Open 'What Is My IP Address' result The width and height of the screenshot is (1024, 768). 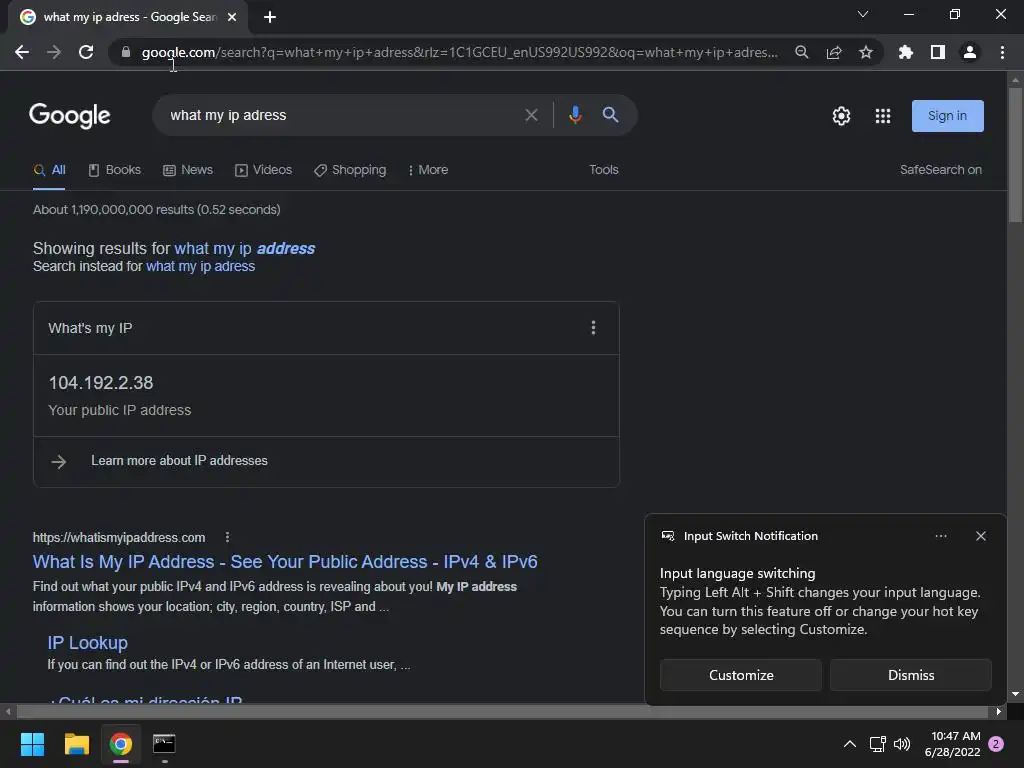pos(285,562)
